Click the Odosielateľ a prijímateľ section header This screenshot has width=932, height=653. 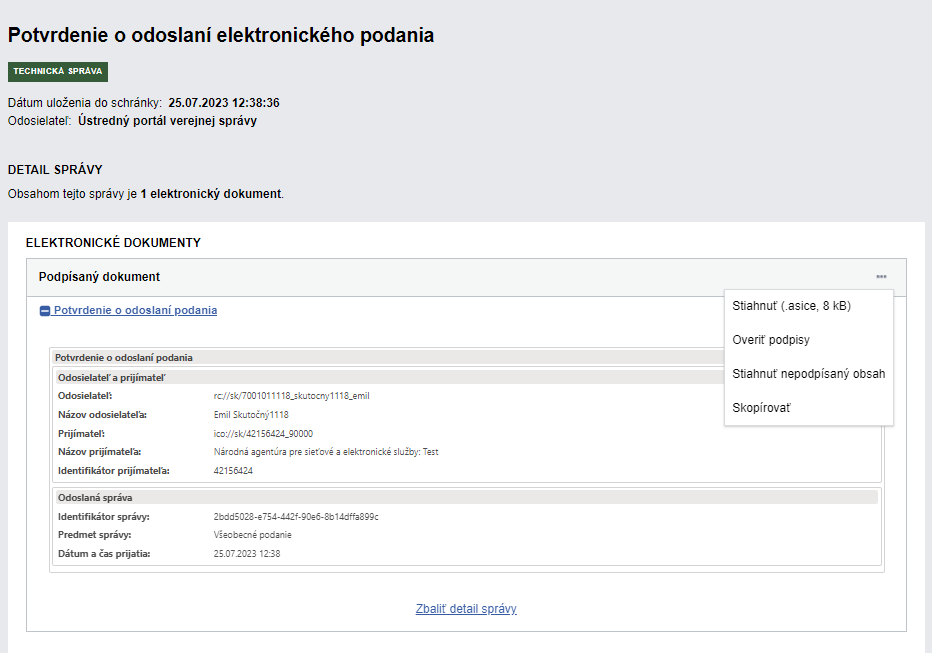pyautogui.click(x=111, y=377)
